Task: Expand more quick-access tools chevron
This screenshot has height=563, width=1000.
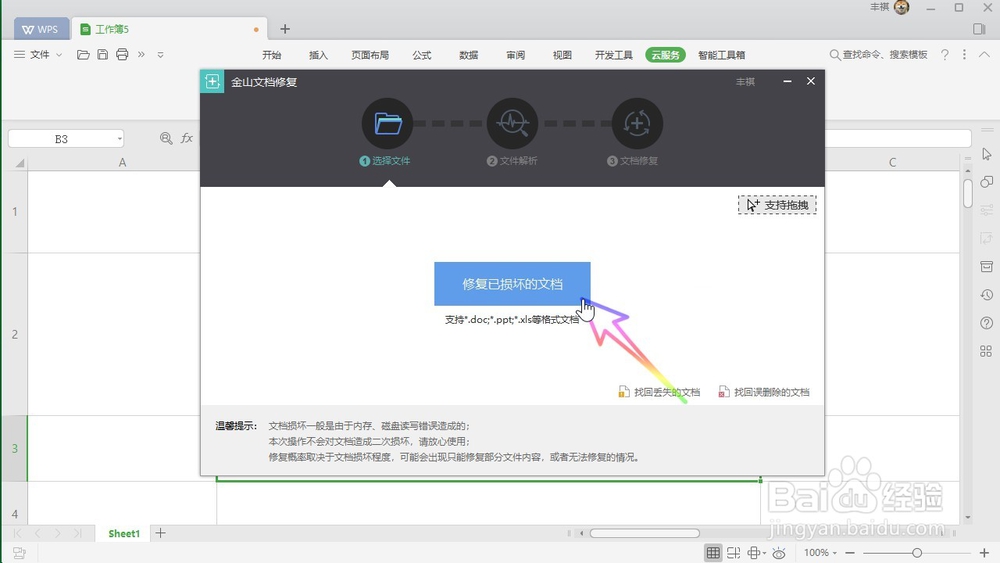Action: [142, 55]
